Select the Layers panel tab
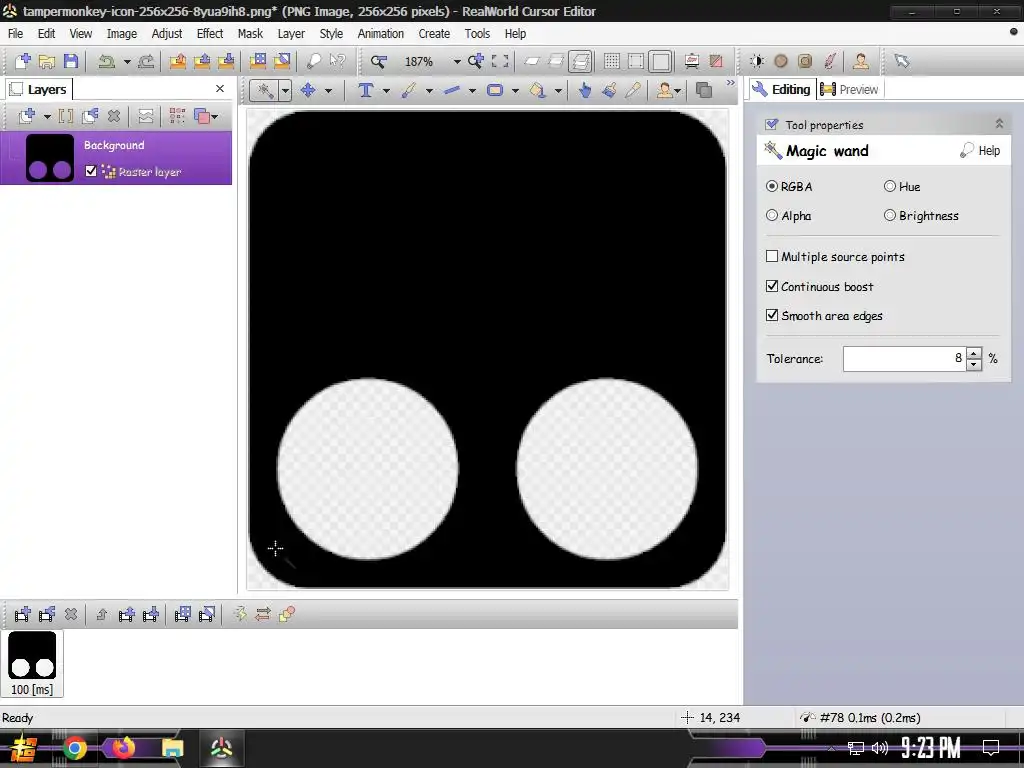This screenshot has height=768, width=1024. (39, 89)
